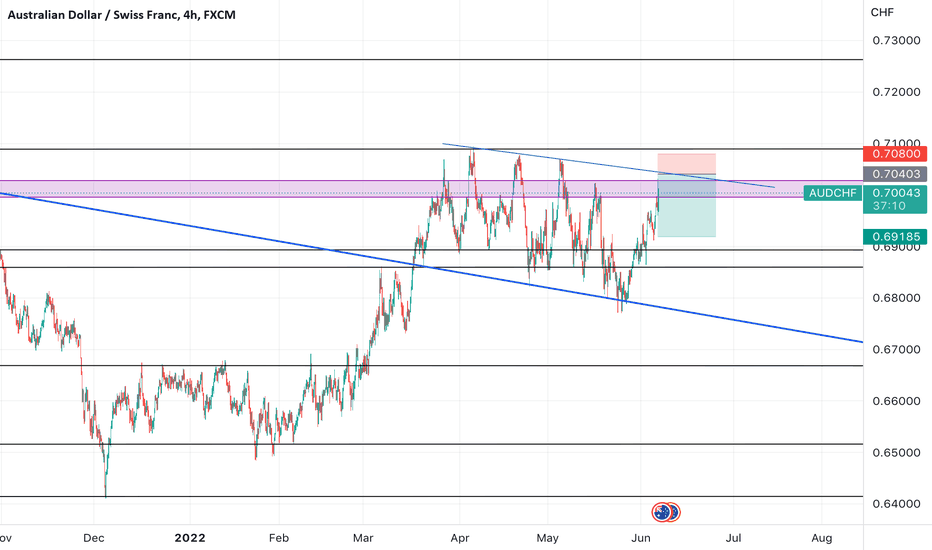The width and height of the screenshot is (932, 550).
Task: Click the 0.68000 price axis label
Action: click(x=896, y=298)
